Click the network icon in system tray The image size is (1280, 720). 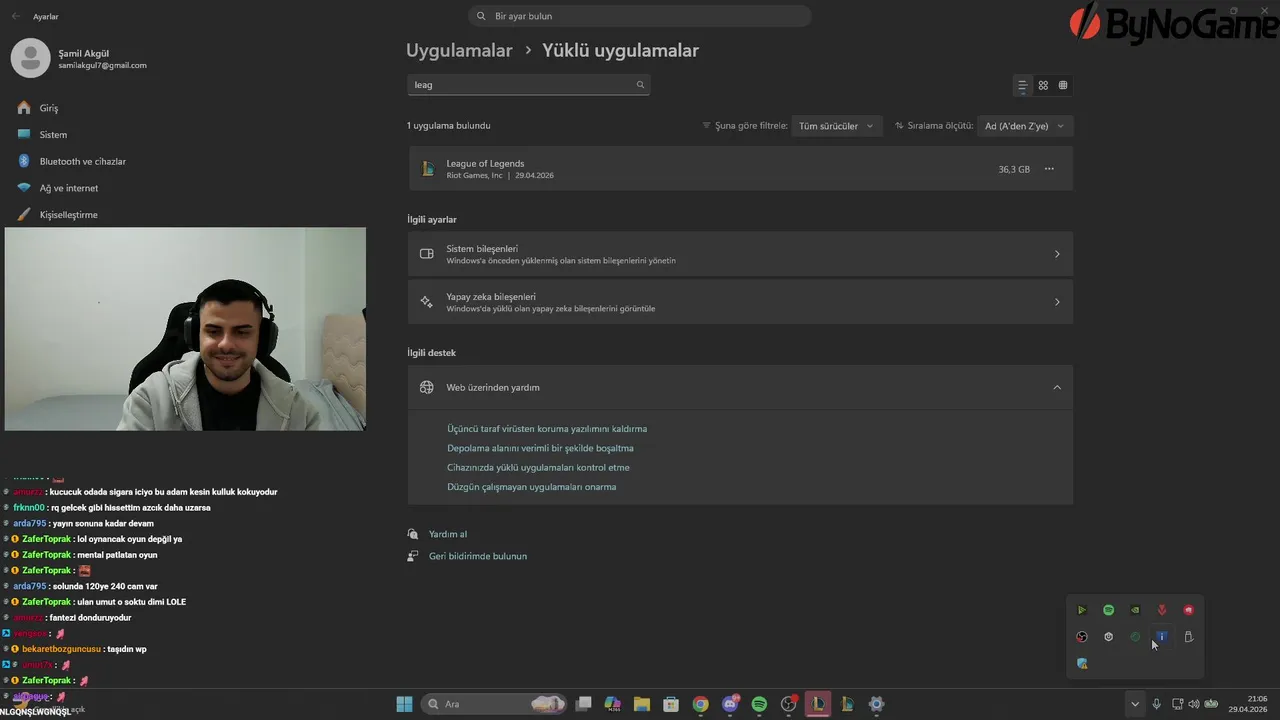[x=1177, y=704]
